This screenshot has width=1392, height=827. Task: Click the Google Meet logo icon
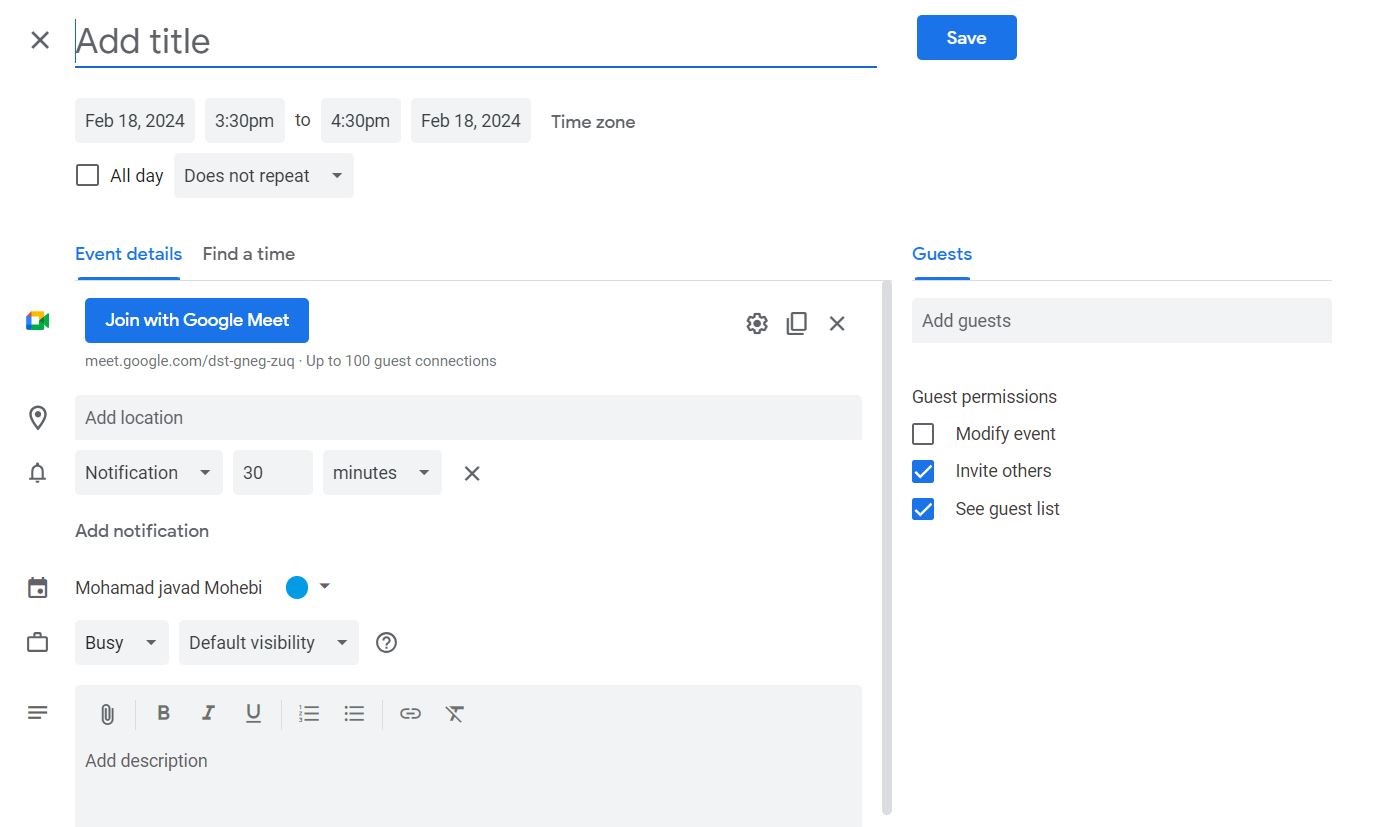pos(38,320)
